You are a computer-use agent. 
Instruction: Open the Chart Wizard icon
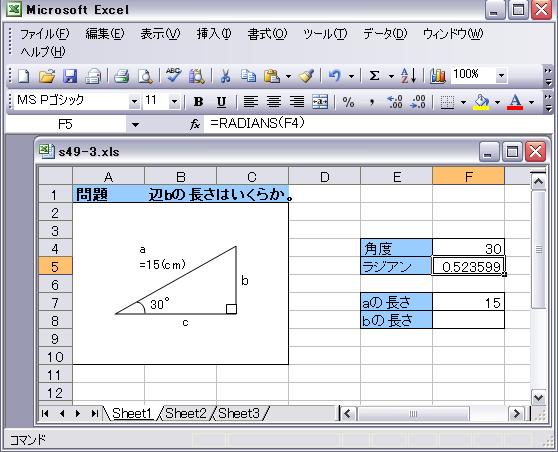[x=438, y=76]
